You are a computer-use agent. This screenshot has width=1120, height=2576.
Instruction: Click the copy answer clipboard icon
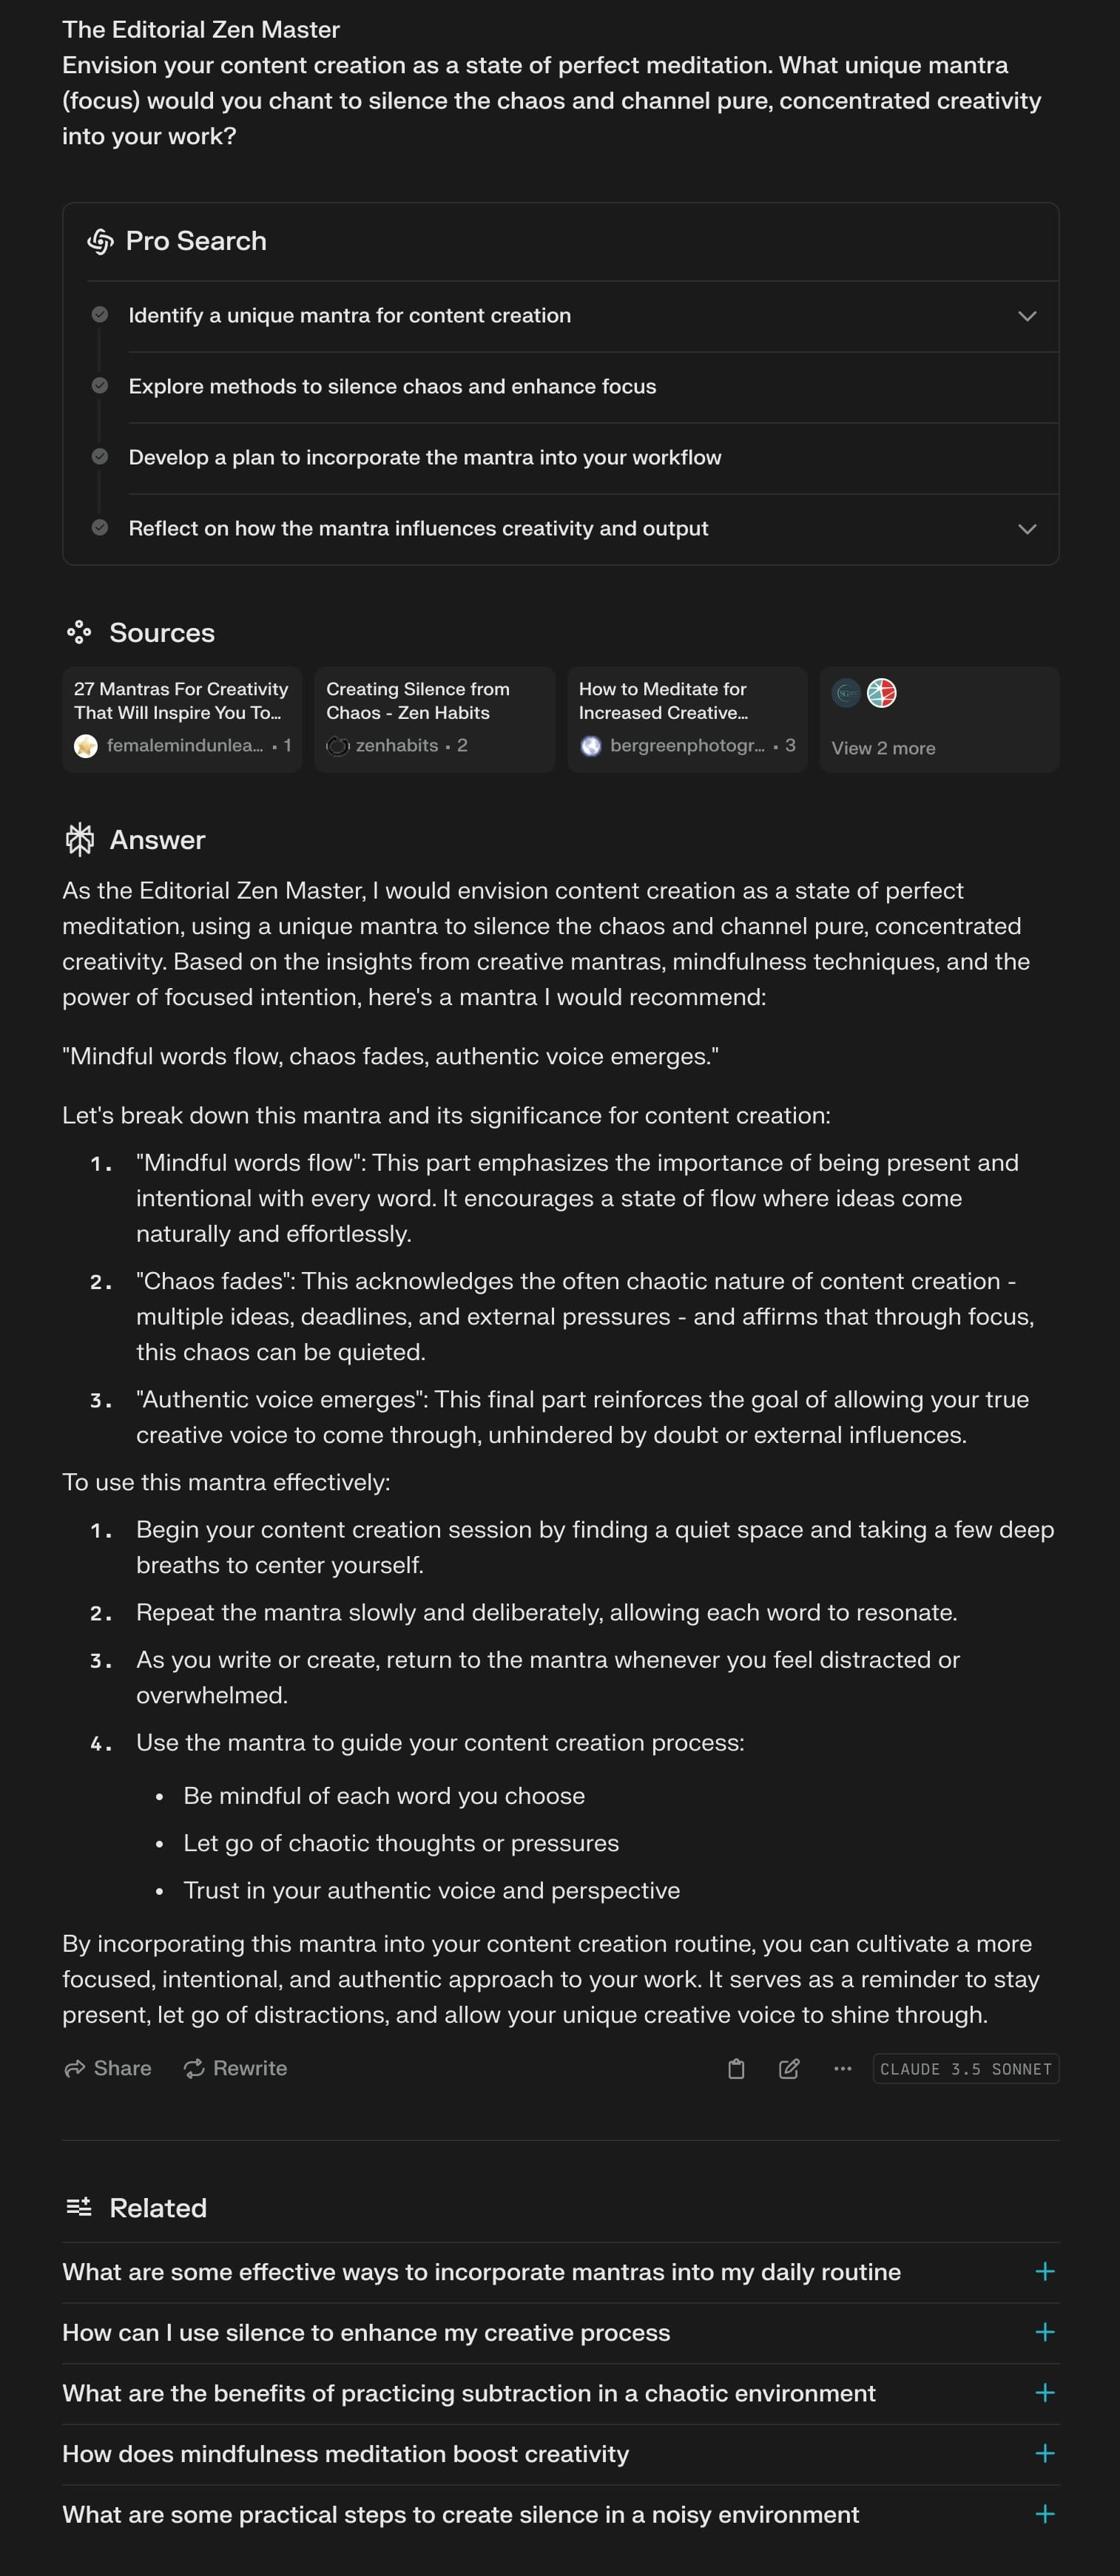[736, 2068]
